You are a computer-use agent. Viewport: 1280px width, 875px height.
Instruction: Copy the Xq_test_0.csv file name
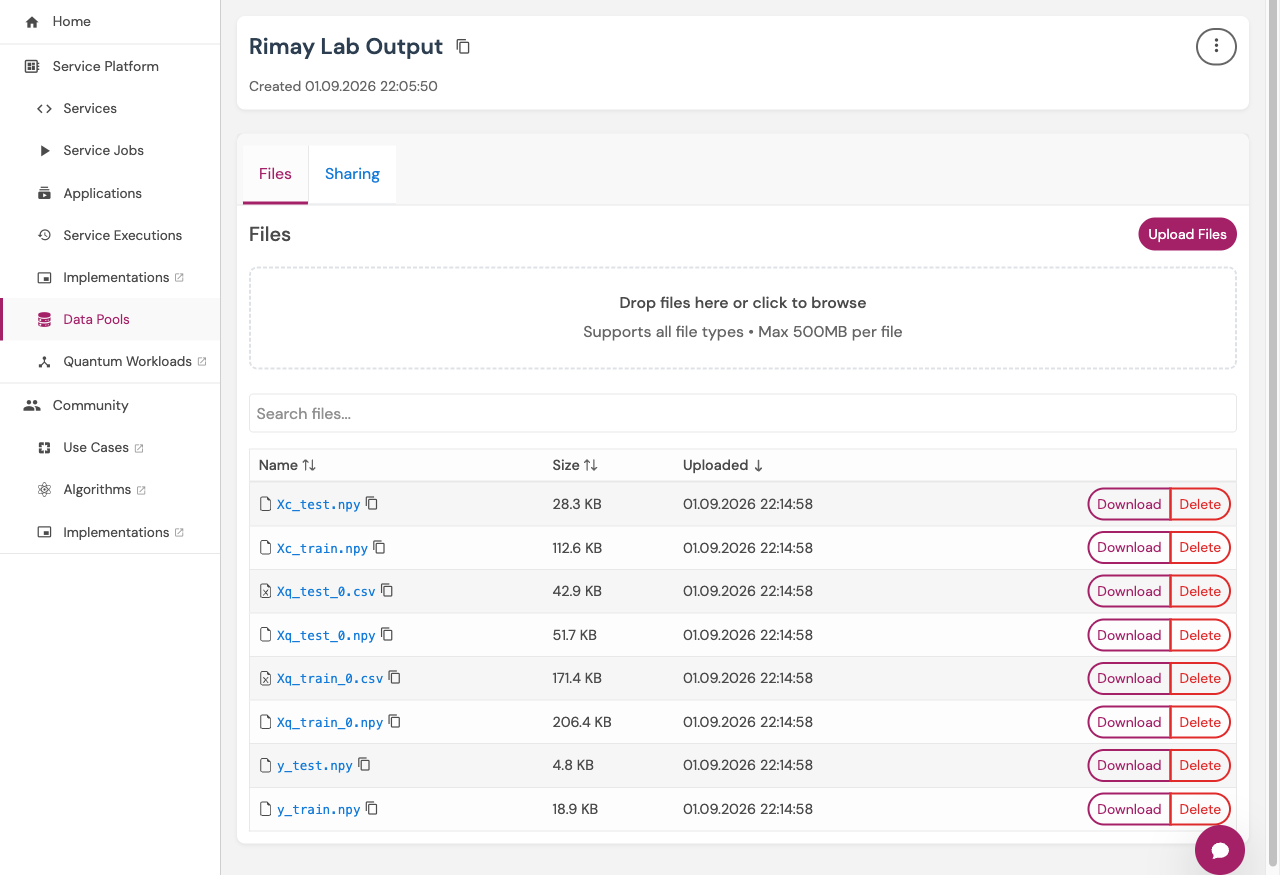(x=387, y=590)
